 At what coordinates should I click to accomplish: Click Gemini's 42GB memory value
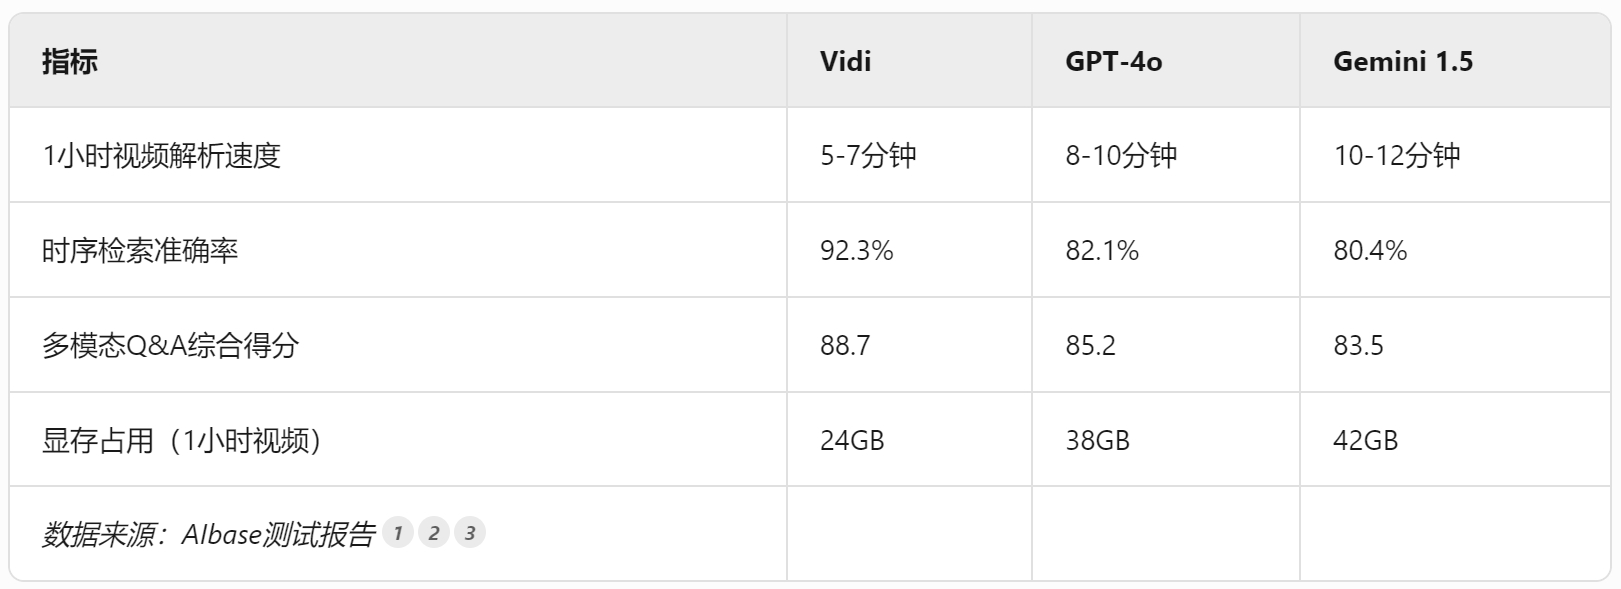coord(1365,441)
